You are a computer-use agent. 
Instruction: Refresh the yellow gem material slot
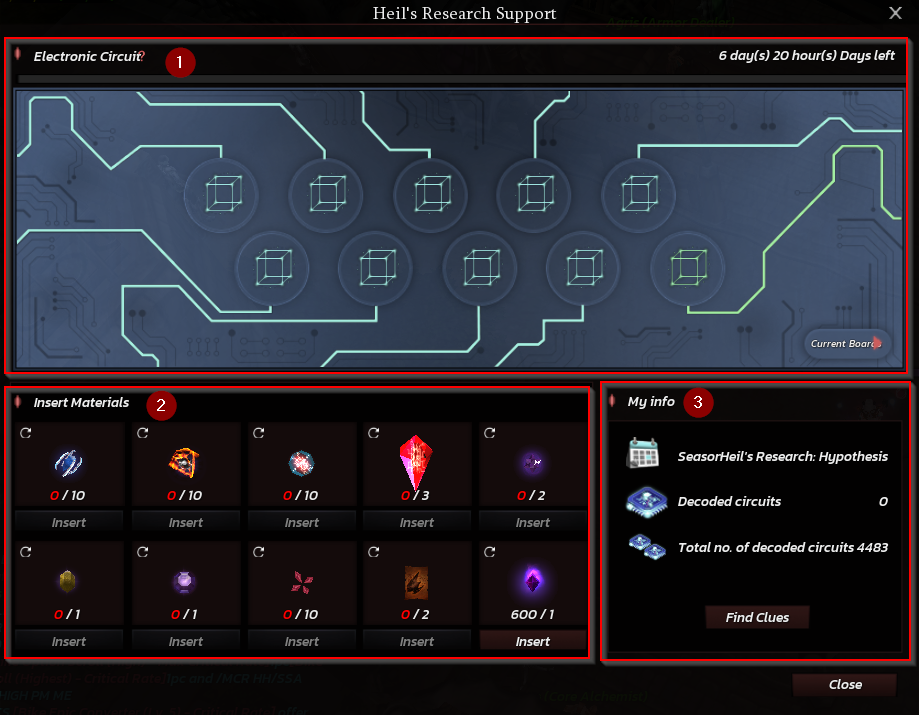coord(26,552)
